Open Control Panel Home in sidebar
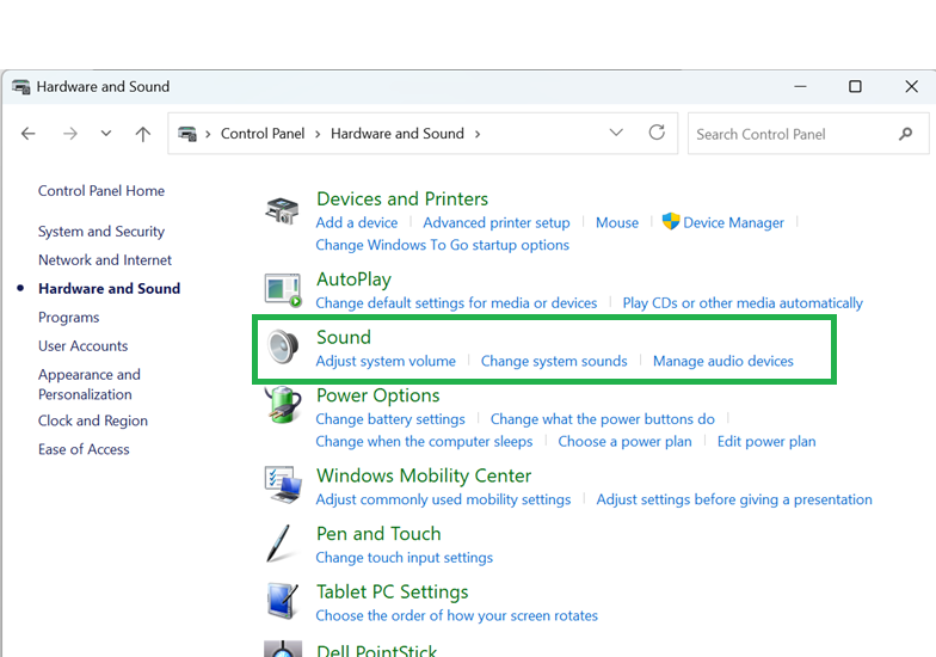Image resolution: width=936 pixels, height=657 pixels. click(x=101, y=191)
